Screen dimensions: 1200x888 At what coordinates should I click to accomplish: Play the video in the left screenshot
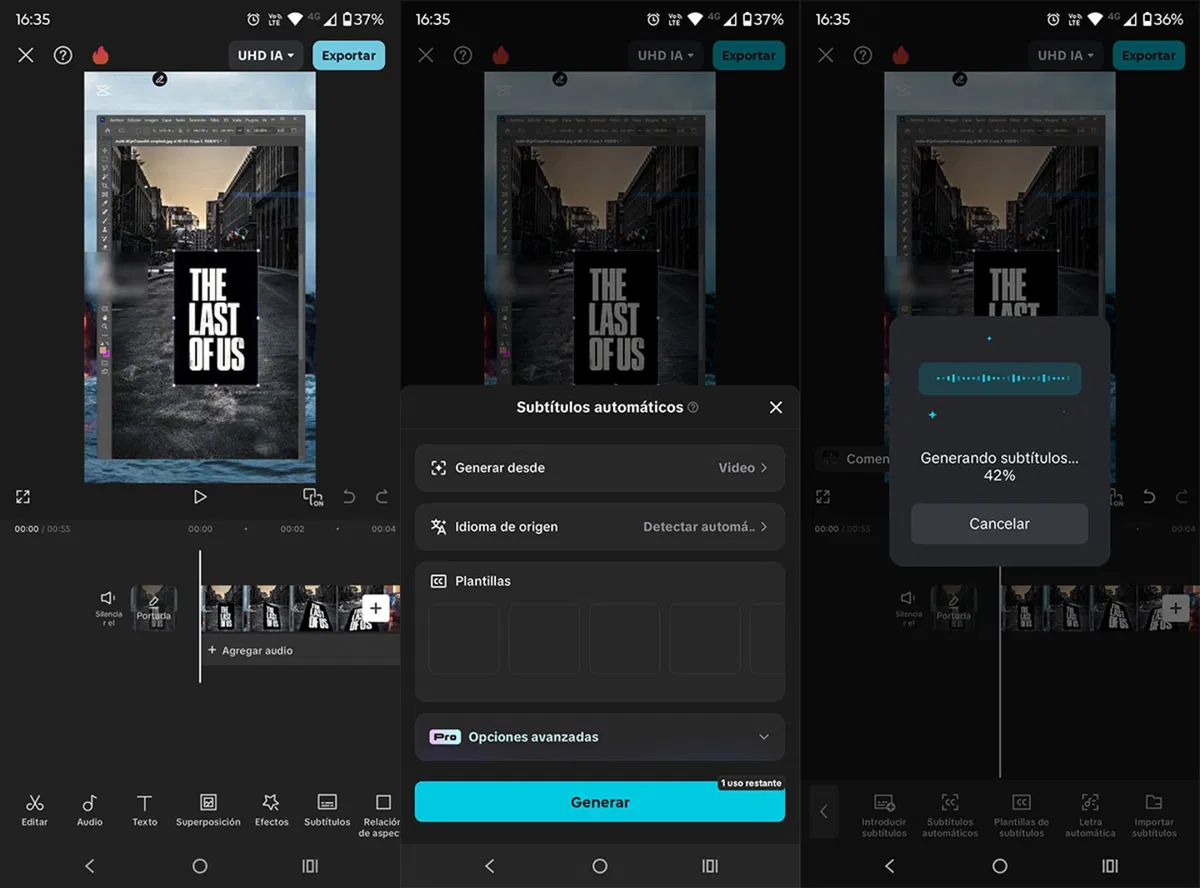point(200,496)
